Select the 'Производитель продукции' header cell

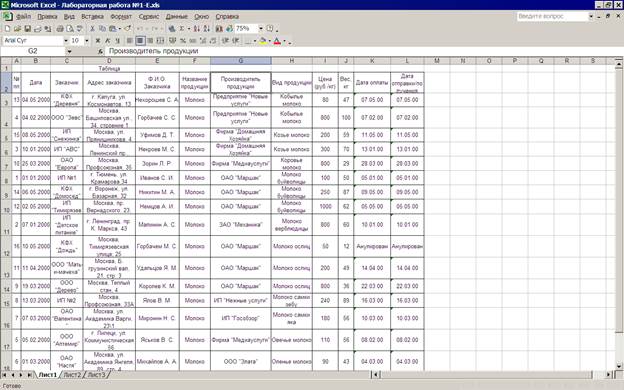(x=241, y=82)
